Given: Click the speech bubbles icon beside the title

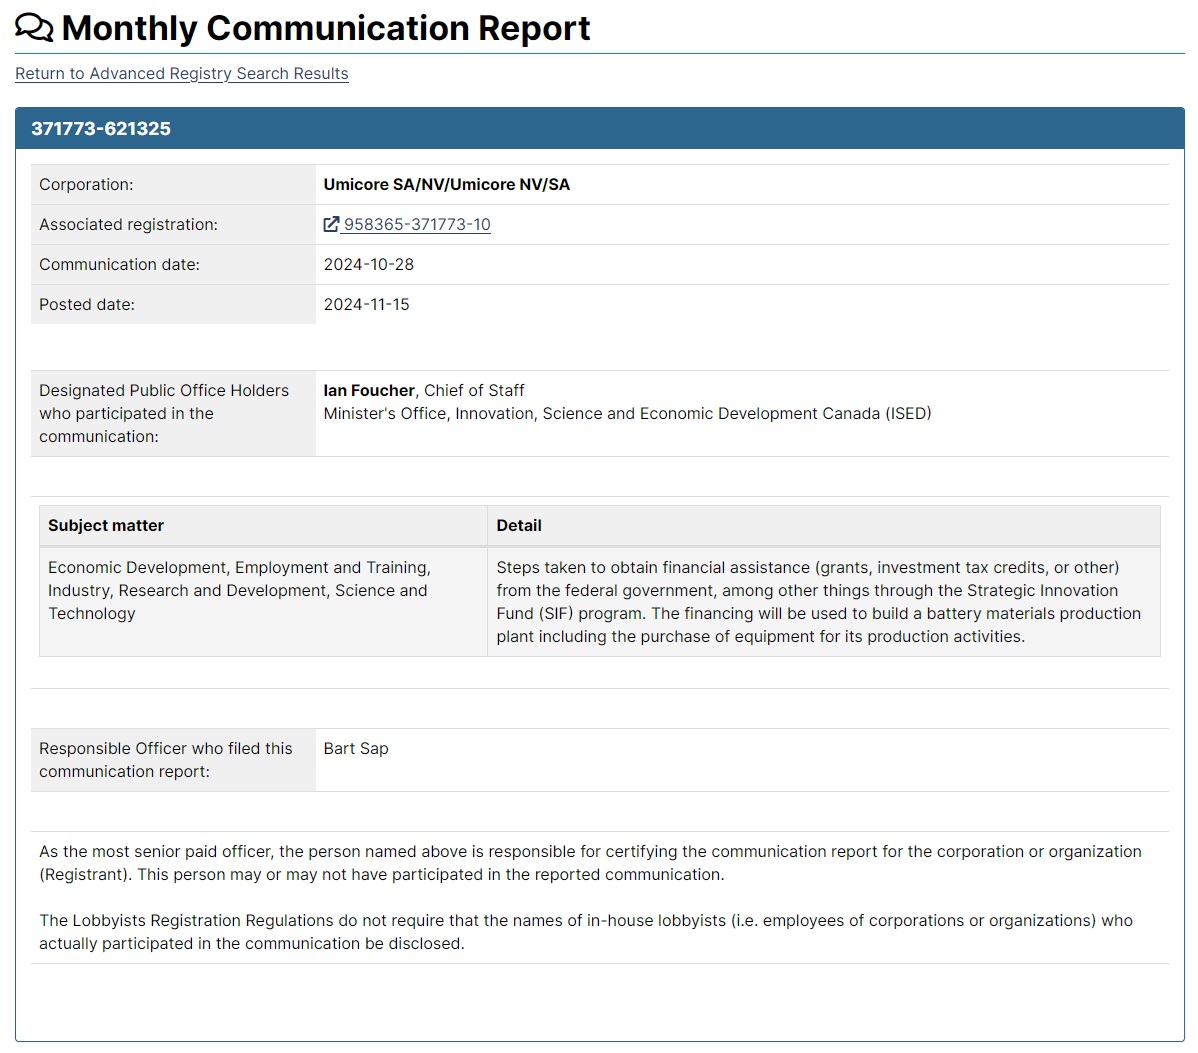Looking at the screenshot, I should [34, 28].
